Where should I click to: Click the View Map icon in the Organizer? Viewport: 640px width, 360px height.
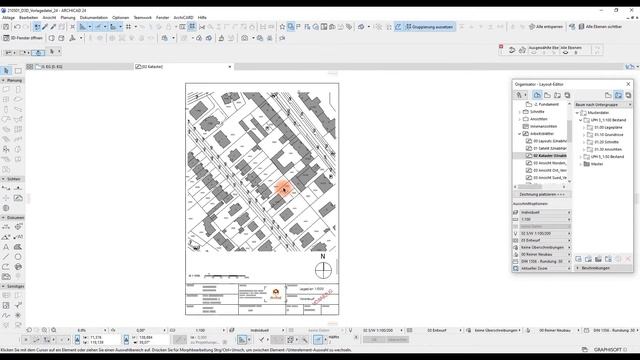547,95
